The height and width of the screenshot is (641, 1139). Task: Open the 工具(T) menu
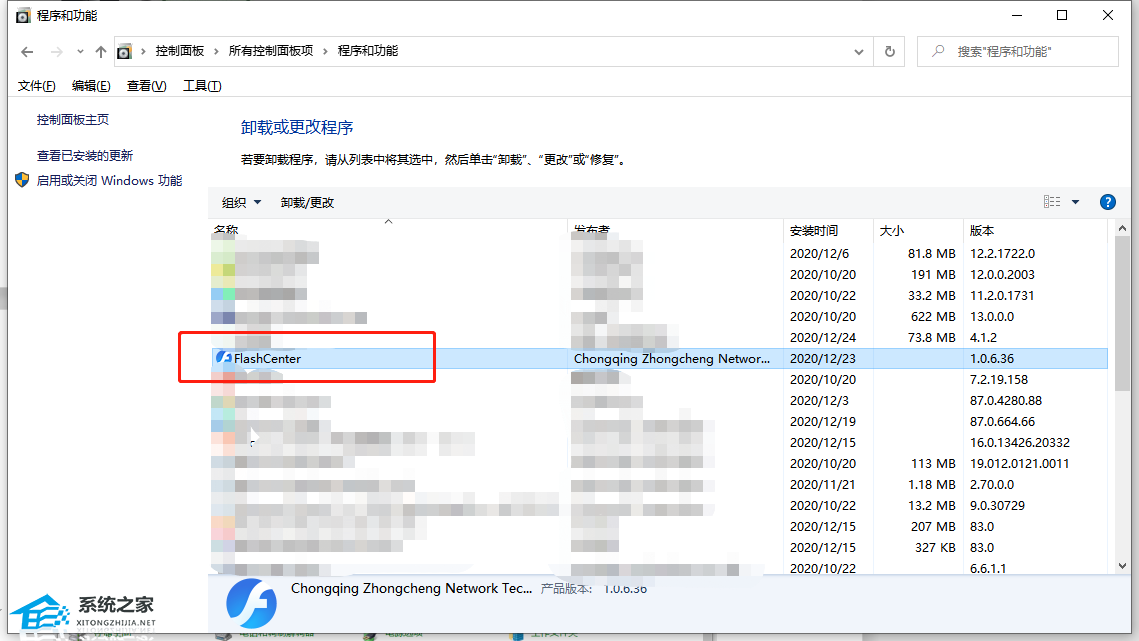pyautogui.click(x=202, y=86)
